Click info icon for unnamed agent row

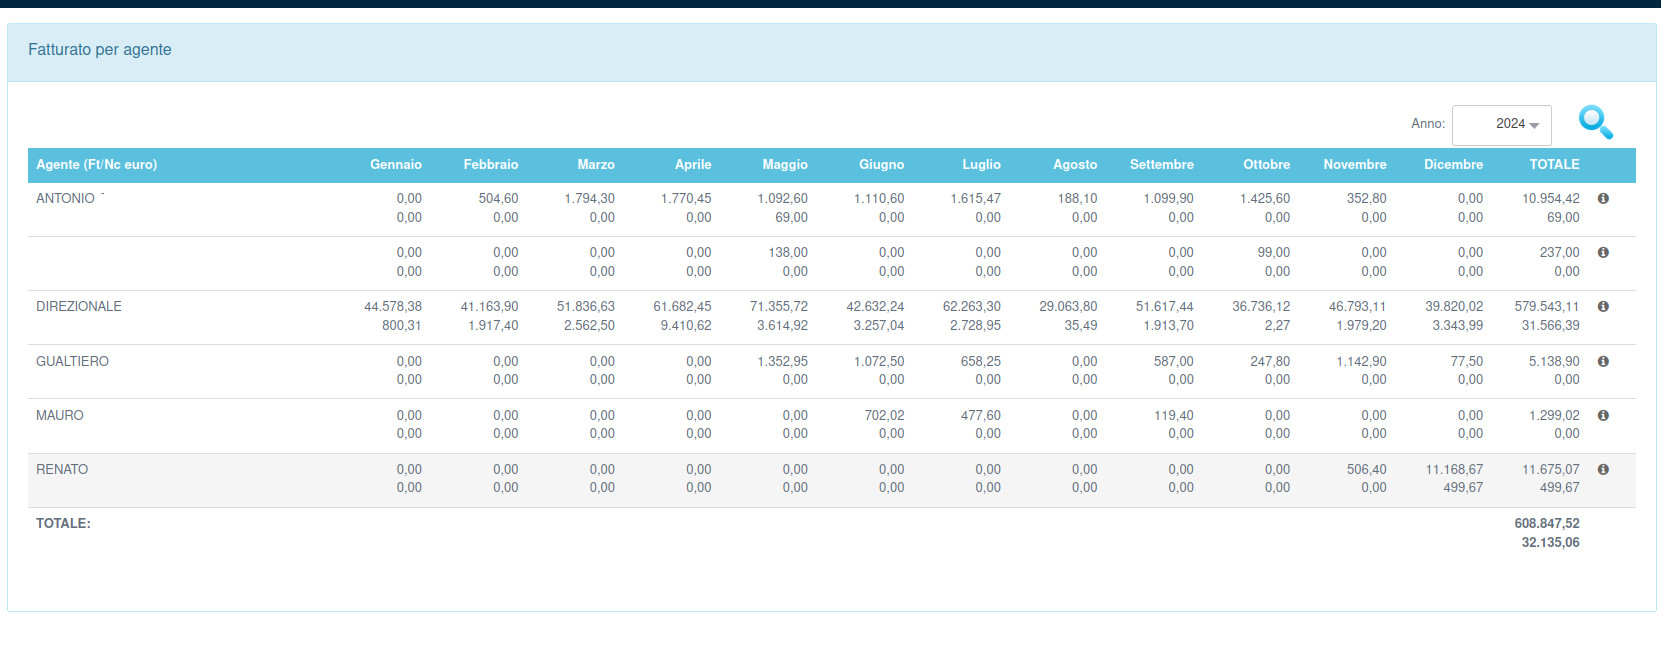(x=1603, y=253)
